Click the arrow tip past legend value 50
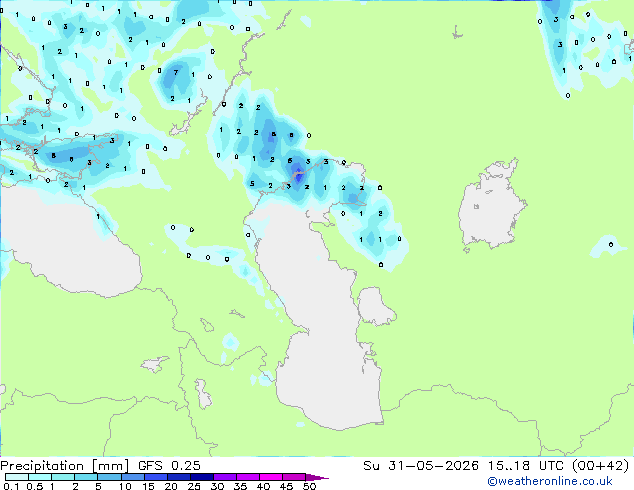The width and height of the screenshot is (634, 490). click(317, 477)
